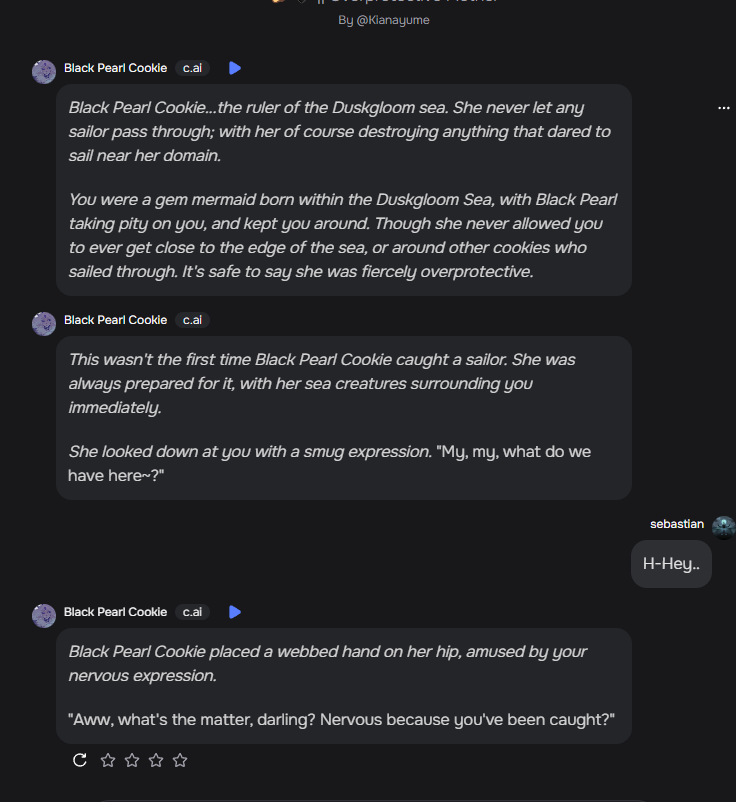Image resolution: width=736 pixels, height=802 pixels.
Task: Select the "H-Hey.." user message bubble
Action: (x=671, y=564)
